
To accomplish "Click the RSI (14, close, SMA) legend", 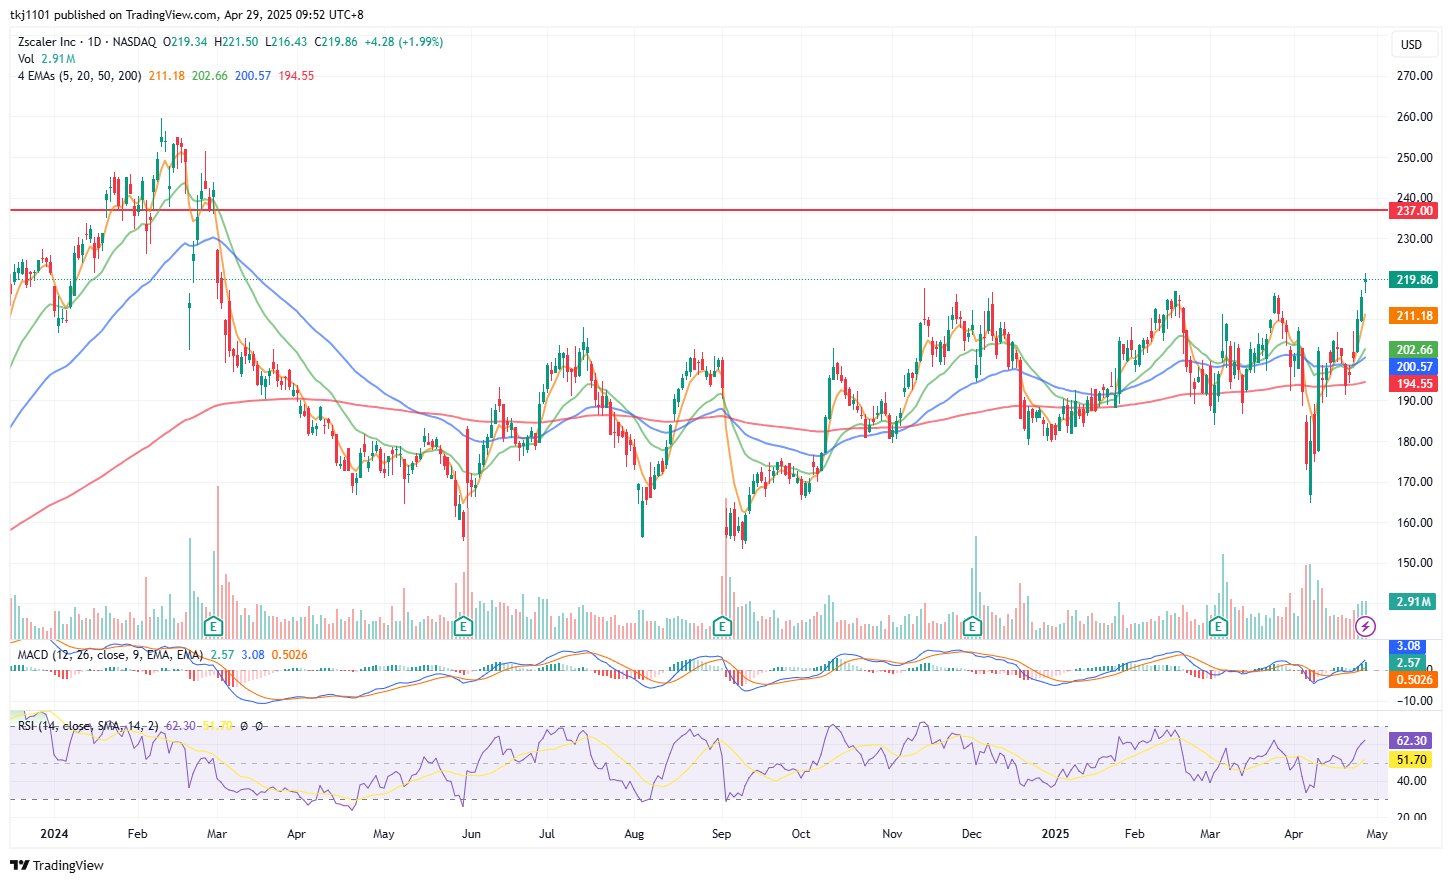I will click(x=88, y=725).
